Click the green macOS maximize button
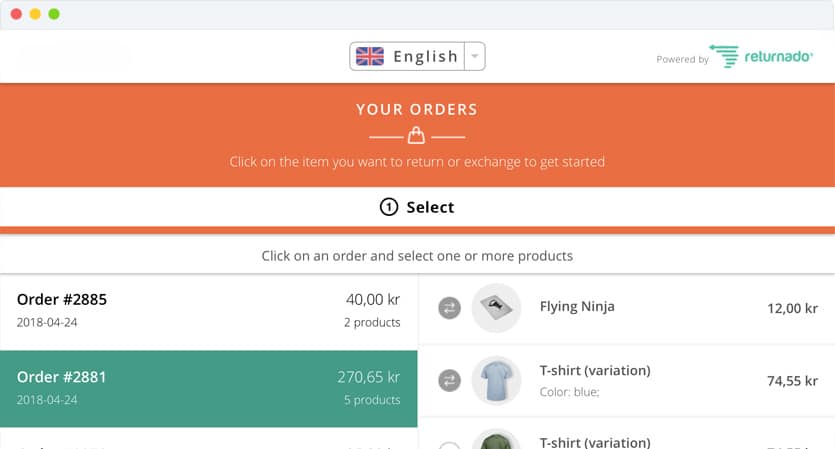Image resolution: width=835 pixels, height=449 pixels. (x=54, y=14)
